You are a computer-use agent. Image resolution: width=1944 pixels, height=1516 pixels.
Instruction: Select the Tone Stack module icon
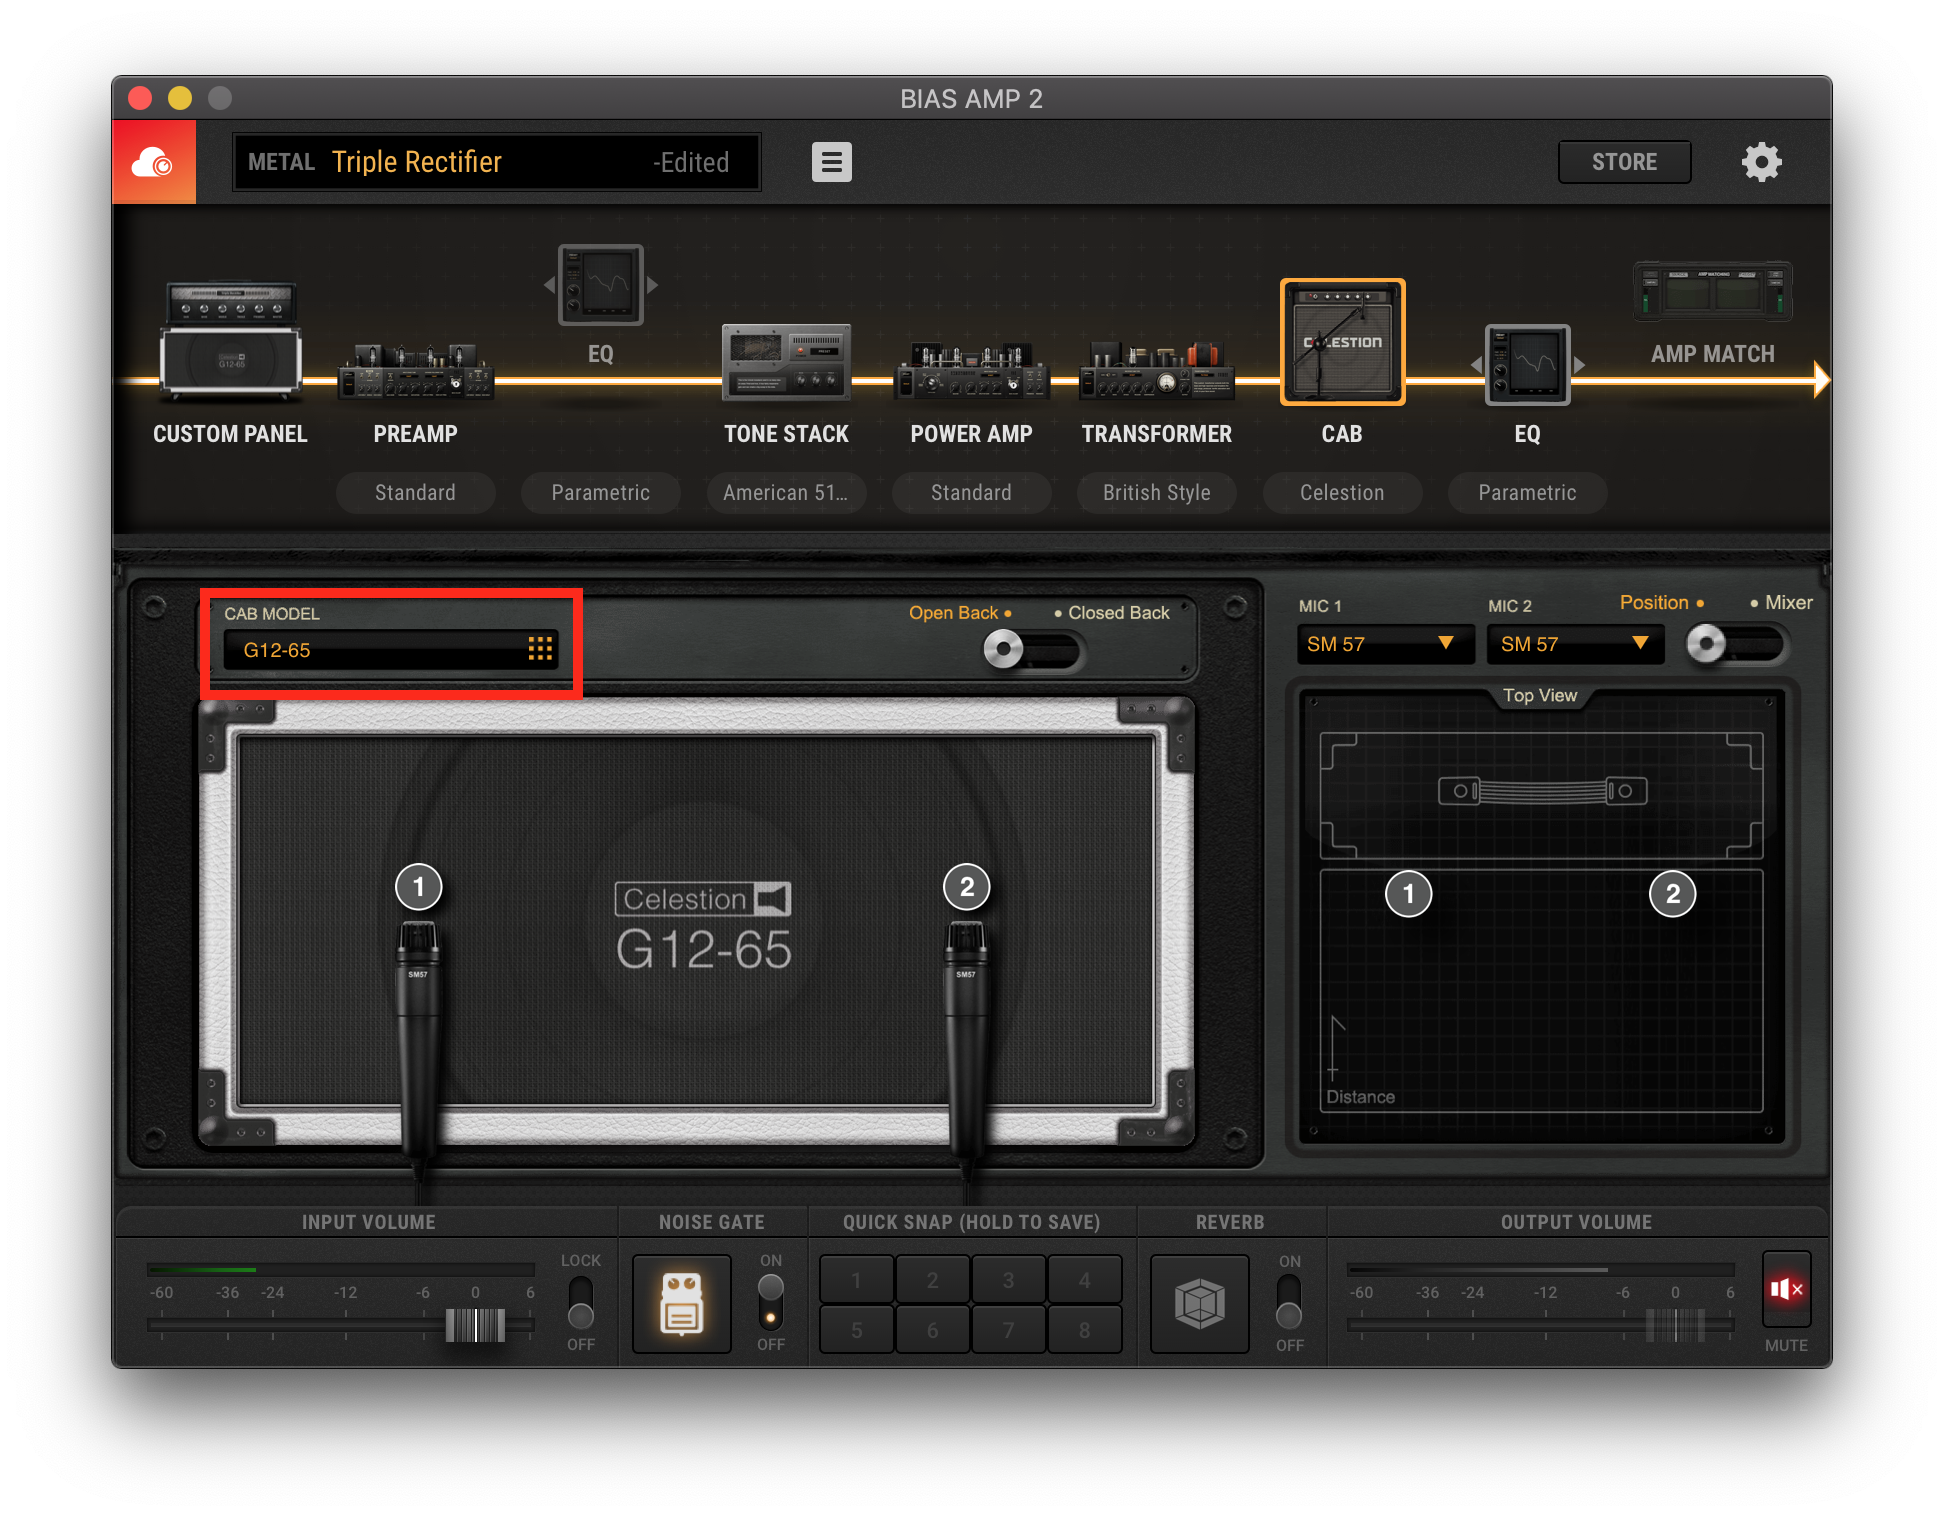click(x=786, y=361)
